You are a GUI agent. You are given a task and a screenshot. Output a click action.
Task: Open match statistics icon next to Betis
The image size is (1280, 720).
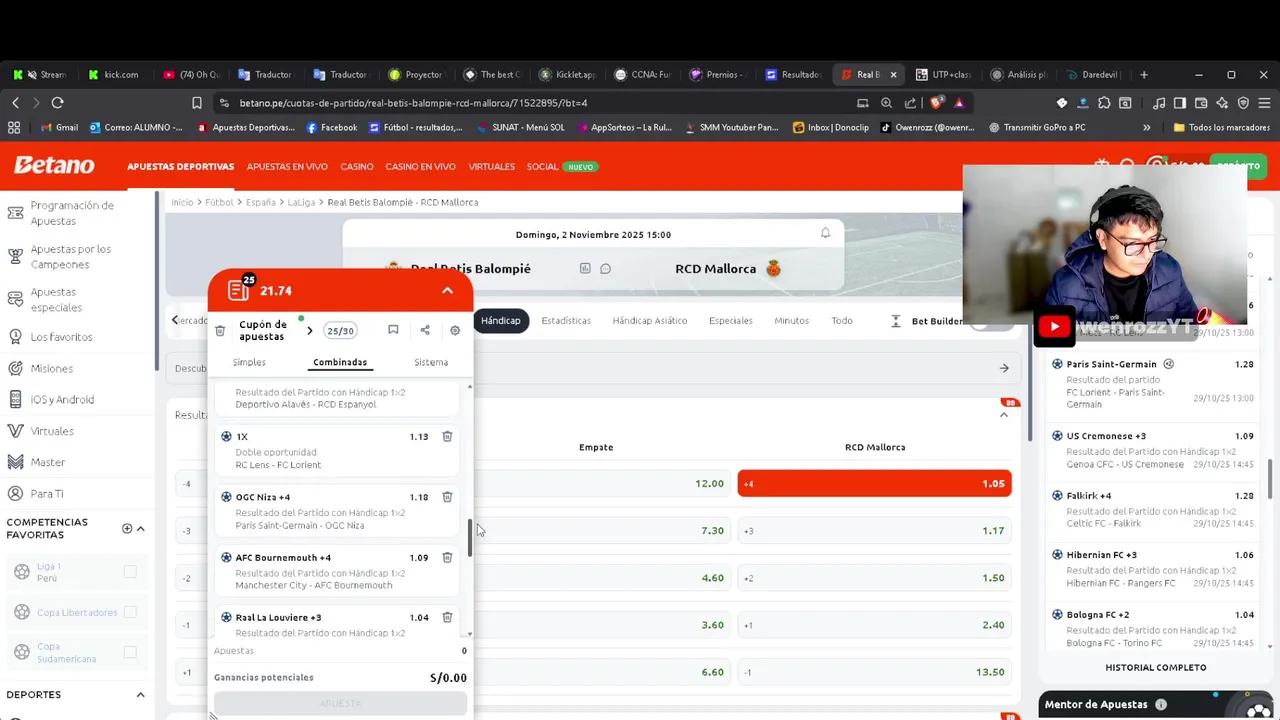click(585, 268)
